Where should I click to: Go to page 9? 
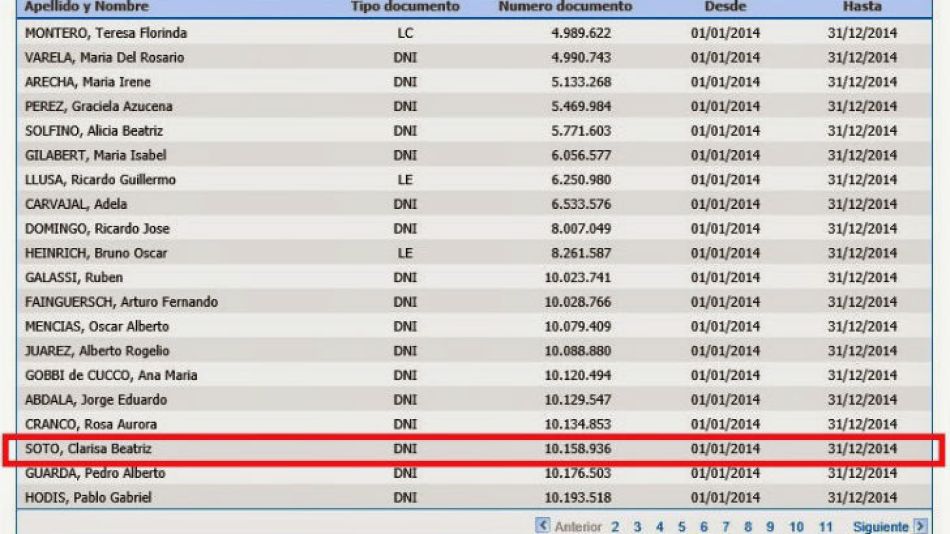coord(770,527)
